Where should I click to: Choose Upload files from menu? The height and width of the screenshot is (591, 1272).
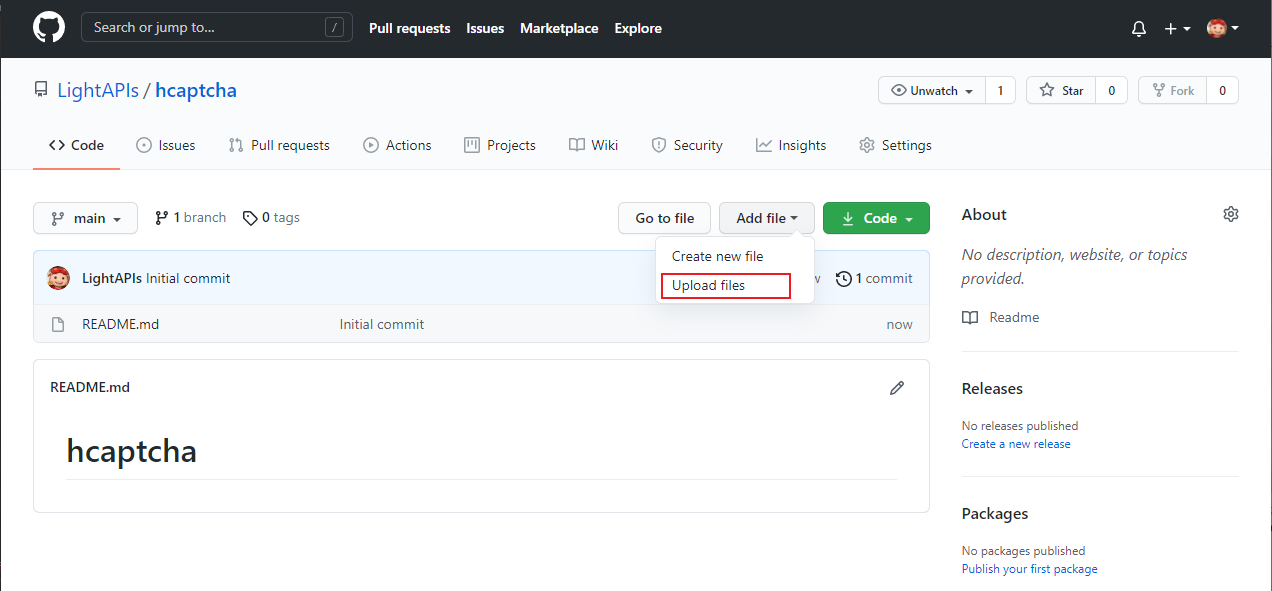tap(735, 286)
